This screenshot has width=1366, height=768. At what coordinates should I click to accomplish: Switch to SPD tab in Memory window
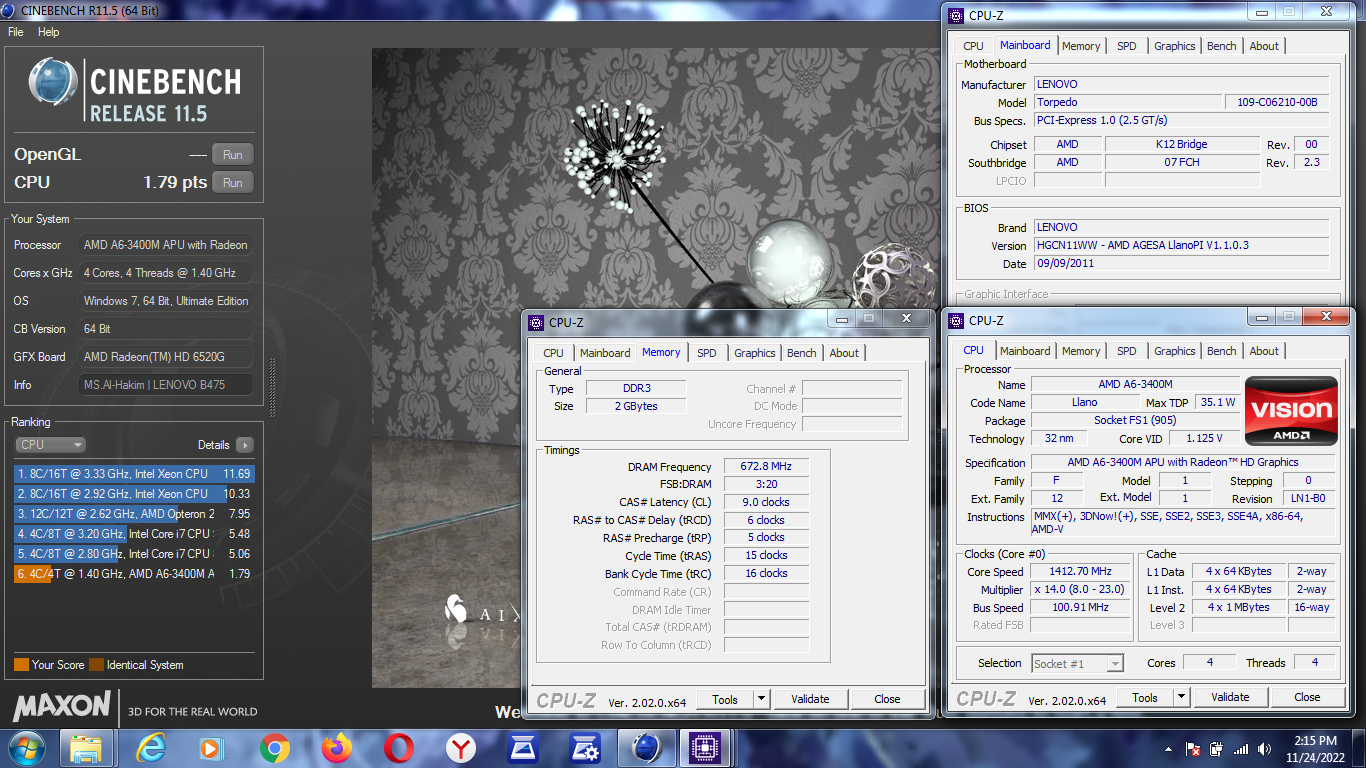707,353
